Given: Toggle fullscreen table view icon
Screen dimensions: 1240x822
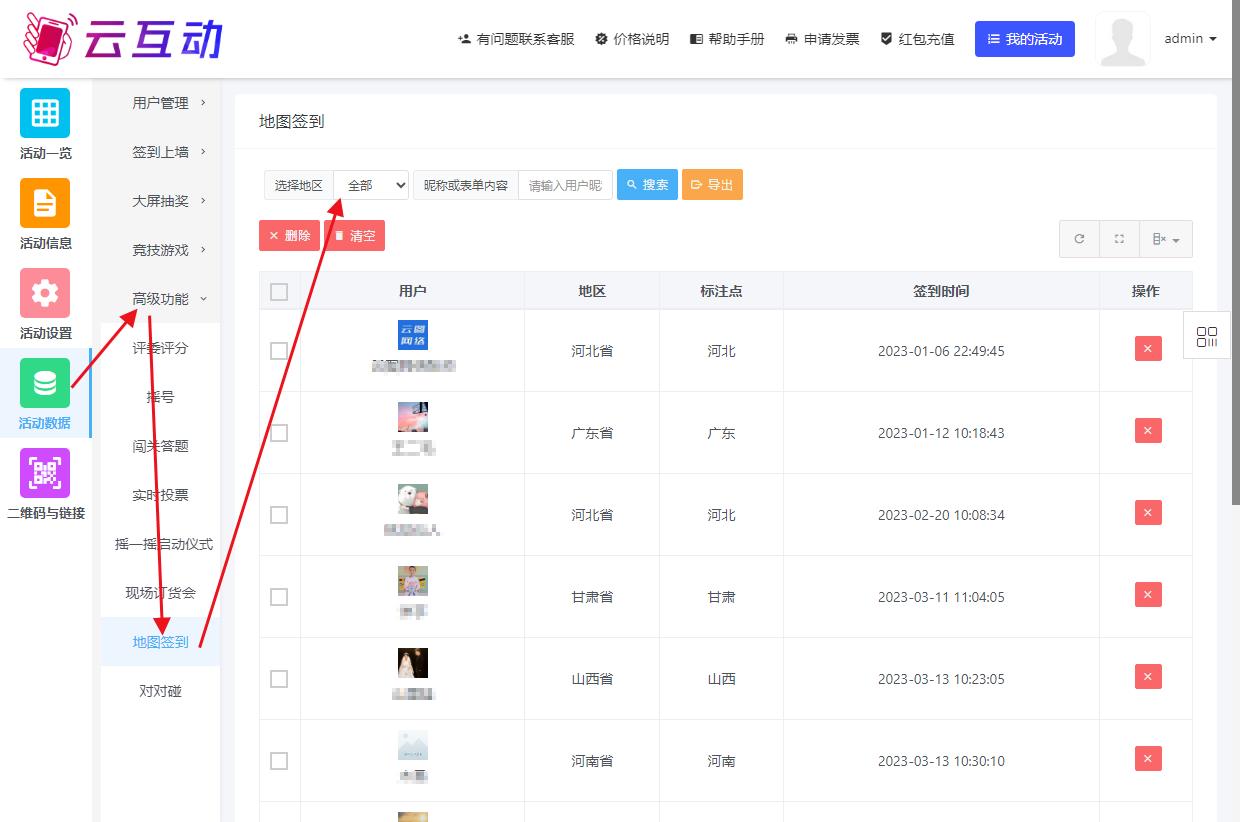Looking at the screenshot, I should click(x=1119, y=239).
